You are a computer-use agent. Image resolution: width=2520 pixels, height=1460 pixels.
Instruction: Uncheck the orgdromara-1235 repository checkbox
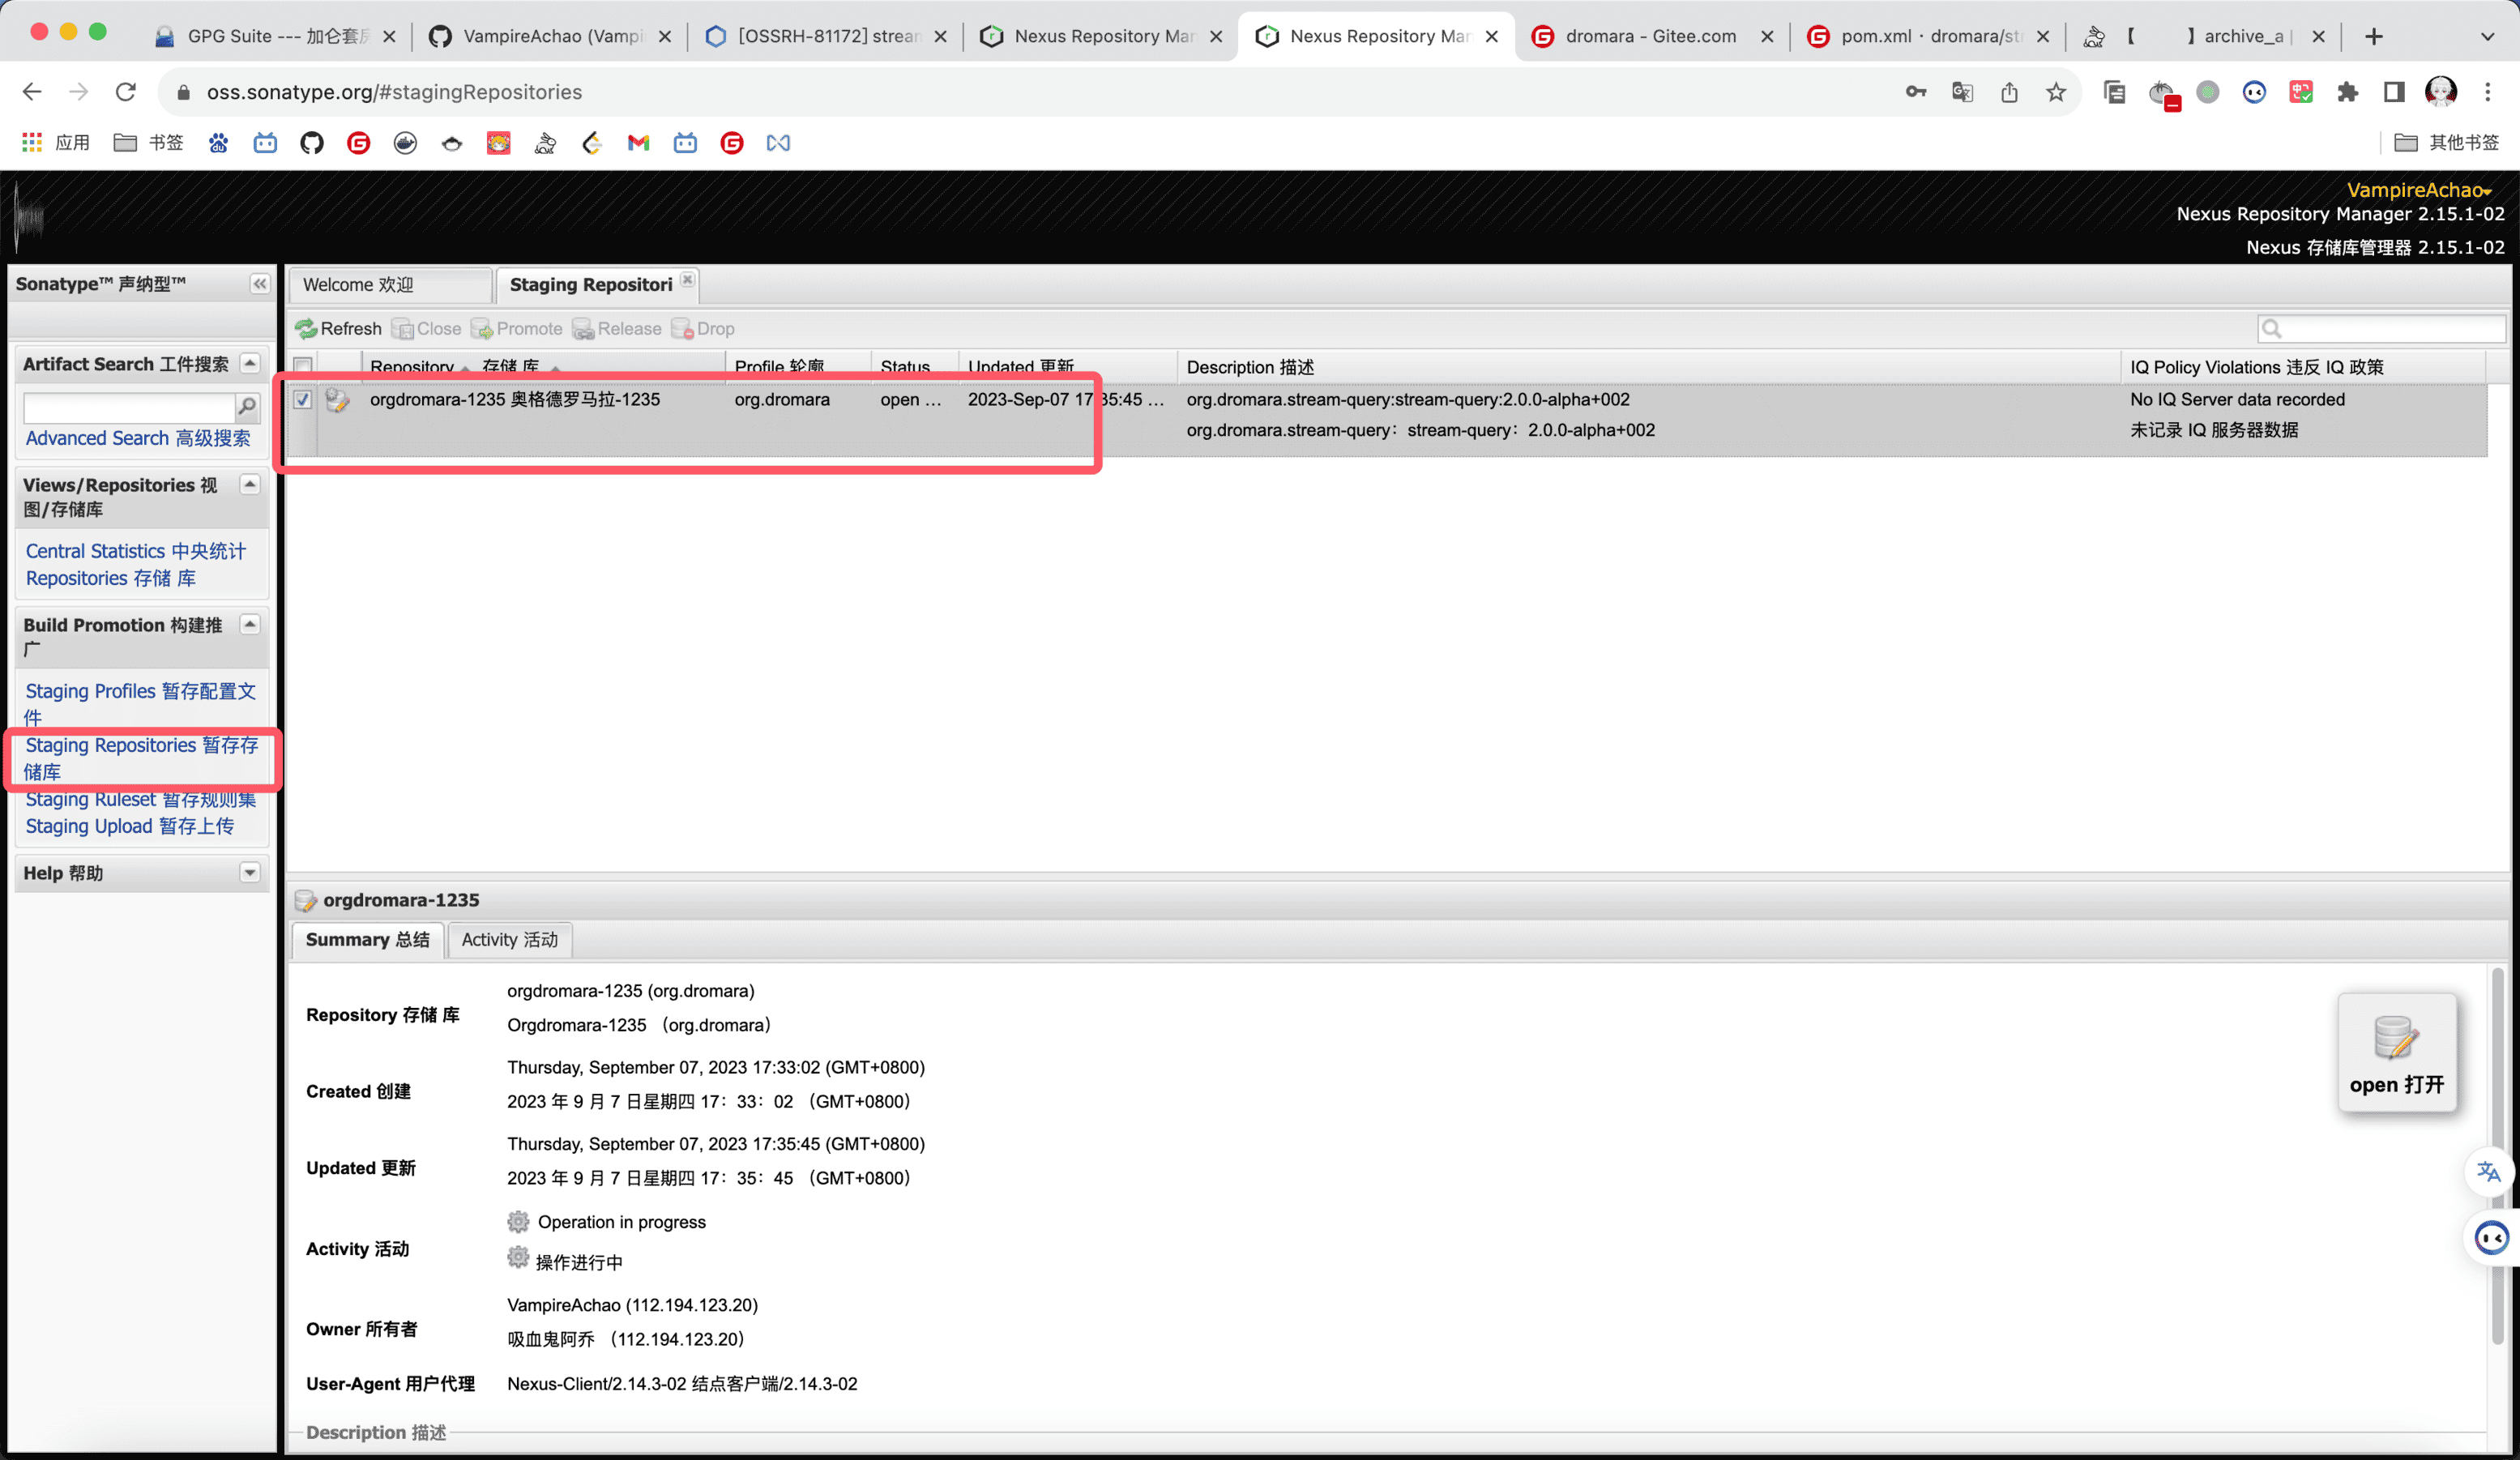pyautogui.click(x=303, y=400)
